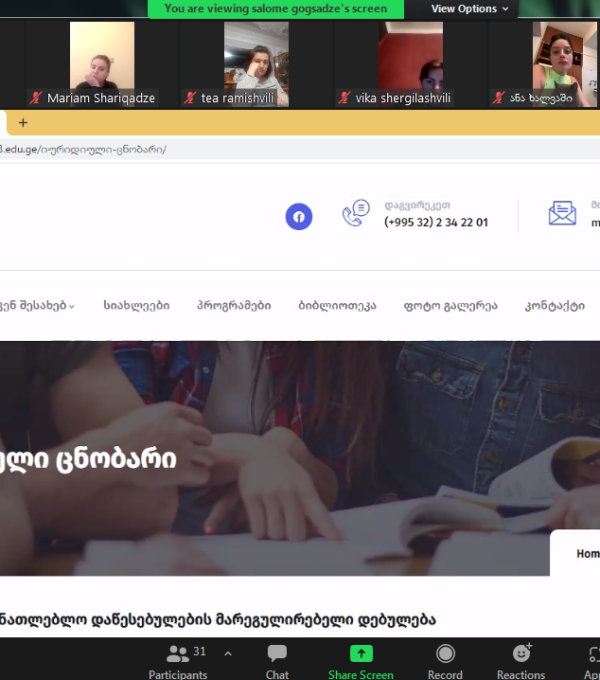Viewport: 600px width, 680px height.
Task: Click ანა ხალვაში's muted microphone icon
Action: tap(499, 98)
